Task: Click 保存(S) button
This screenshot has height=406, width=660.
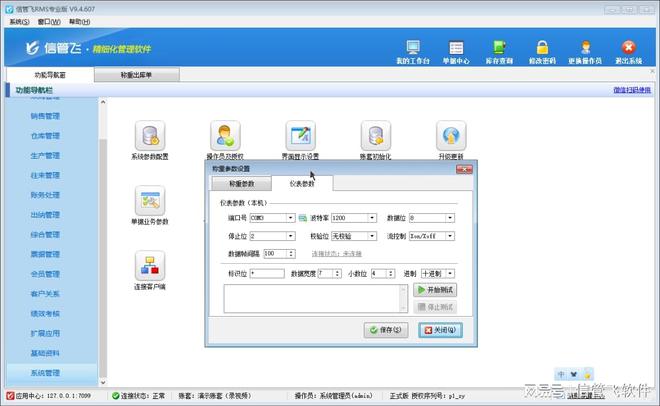Action: click(386, 330)
